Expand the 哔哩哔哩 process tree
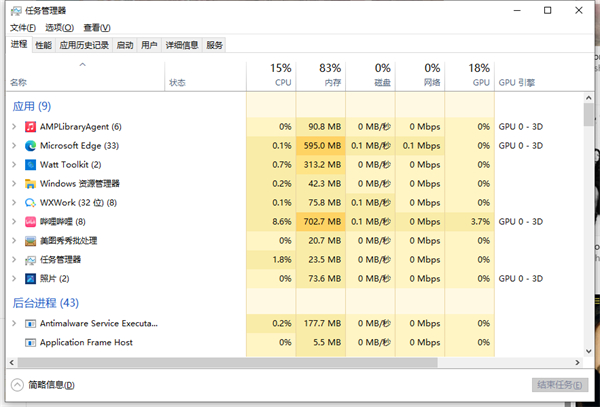600x407 pixels. (13, 221)
